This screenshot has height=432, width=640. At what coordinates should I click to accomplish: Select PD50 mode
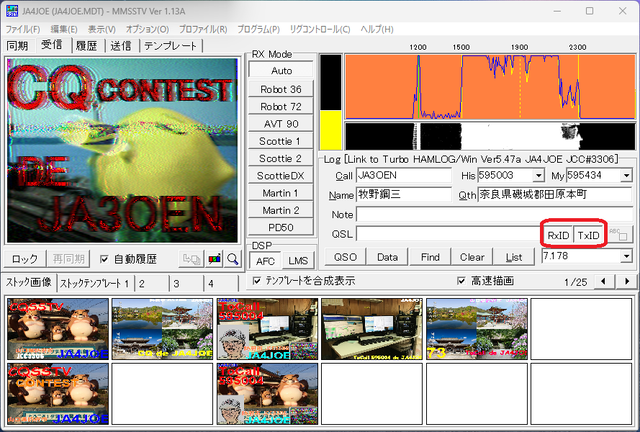pyautogui.click(x=281, y=227)
